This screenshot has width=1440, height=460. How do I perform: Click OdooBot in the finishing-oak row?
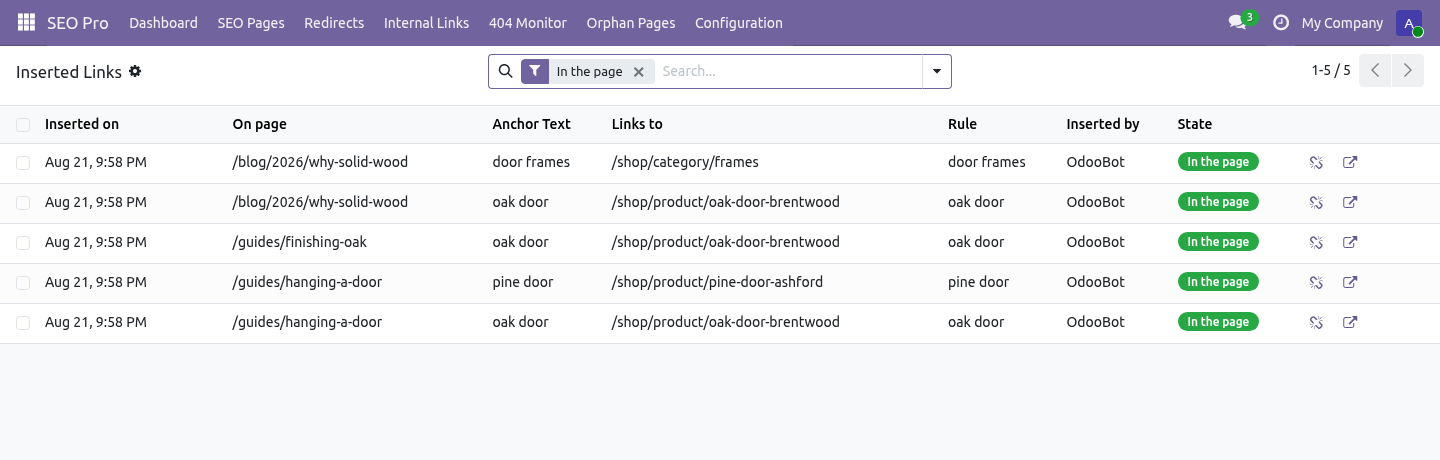[1096, 242]
